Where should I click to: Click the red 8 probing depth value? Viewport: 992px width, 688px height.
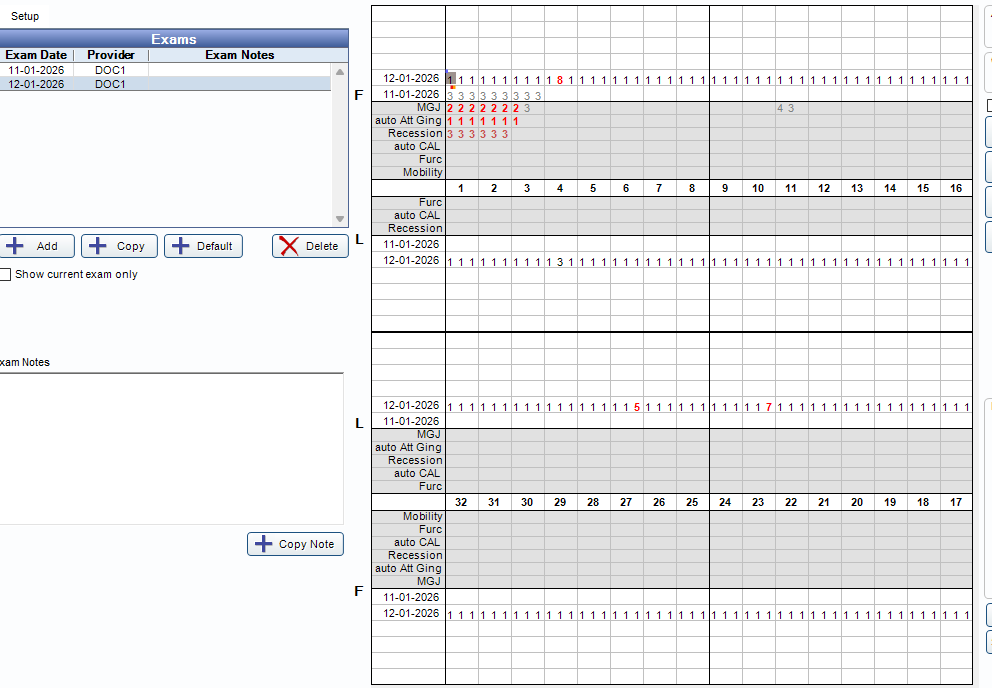[560, 79]
